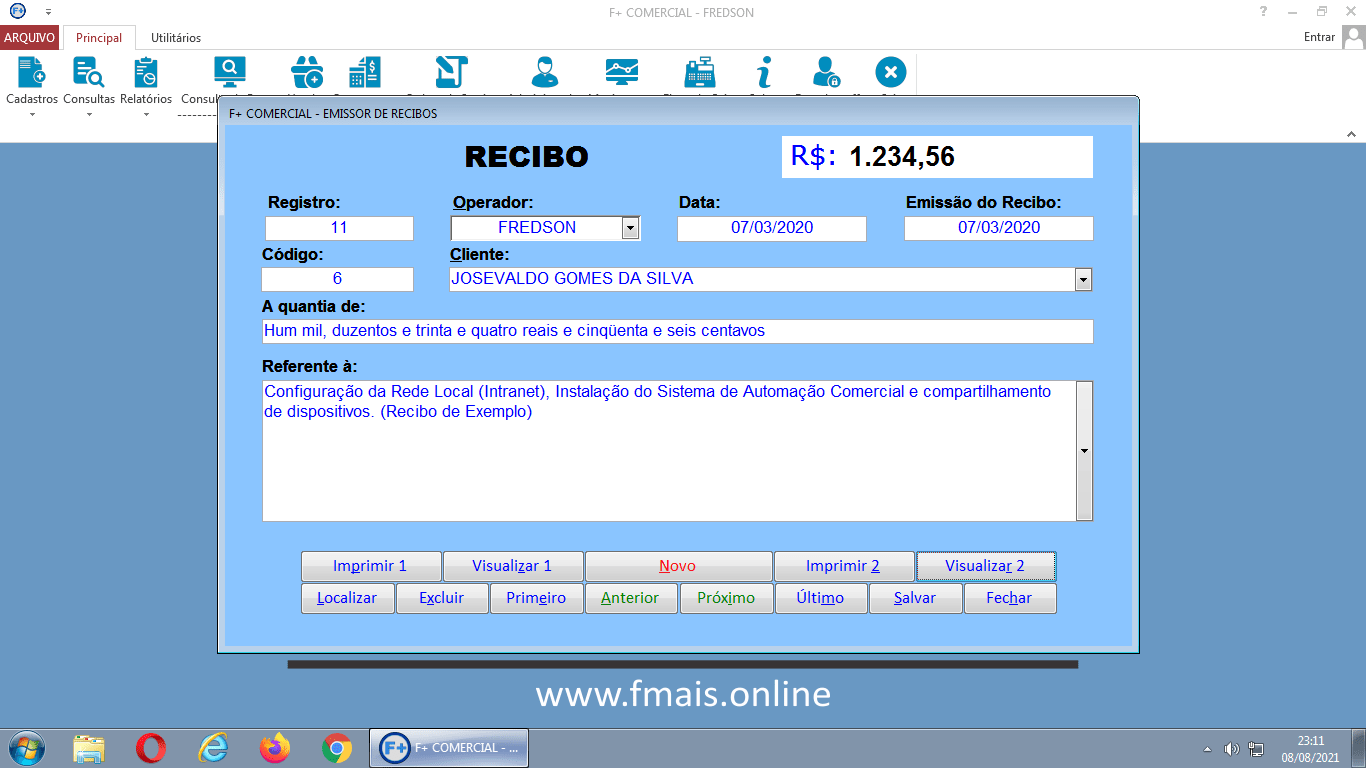The image size is (1366, 768).
Task: Launch Opera browser from taskbar
Action: pyautogui.click(x=151, y=747)
